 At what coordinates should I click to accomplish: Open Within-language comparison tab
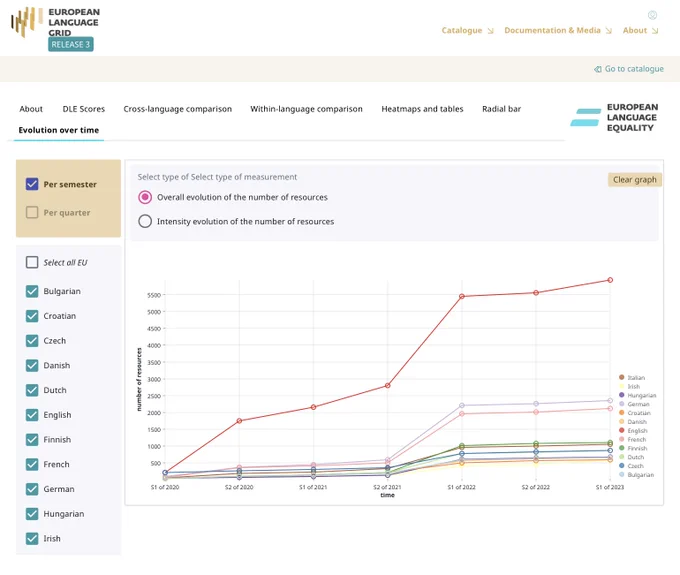point(306,109)
